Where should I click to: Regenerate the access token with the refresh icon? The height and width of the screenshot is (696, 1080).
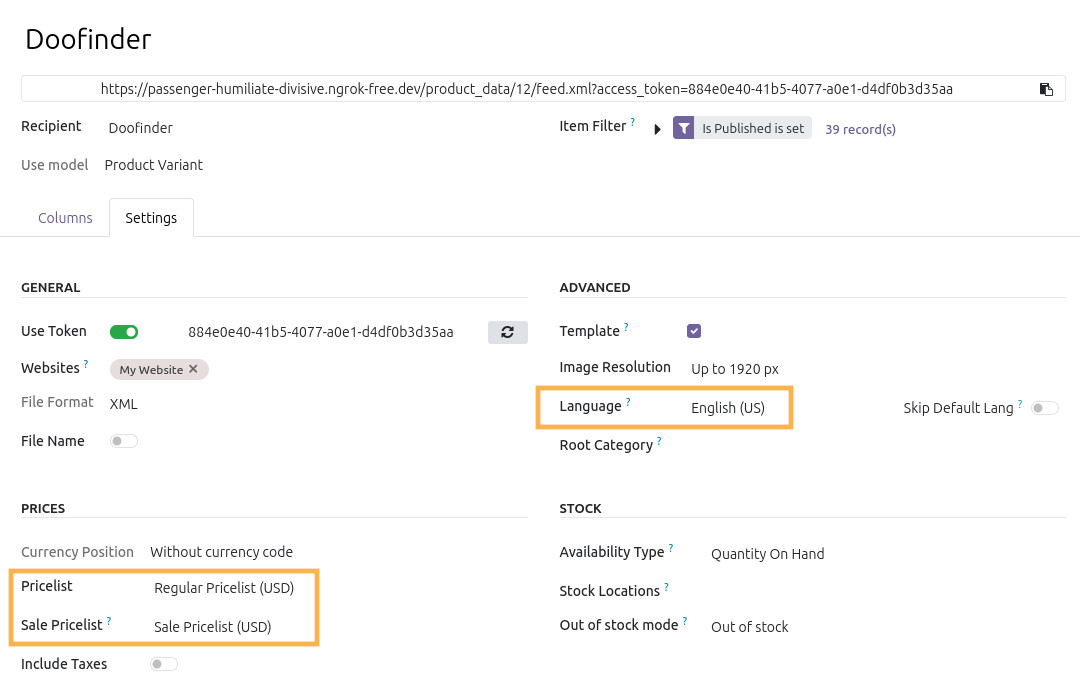[x=508, y=332]
